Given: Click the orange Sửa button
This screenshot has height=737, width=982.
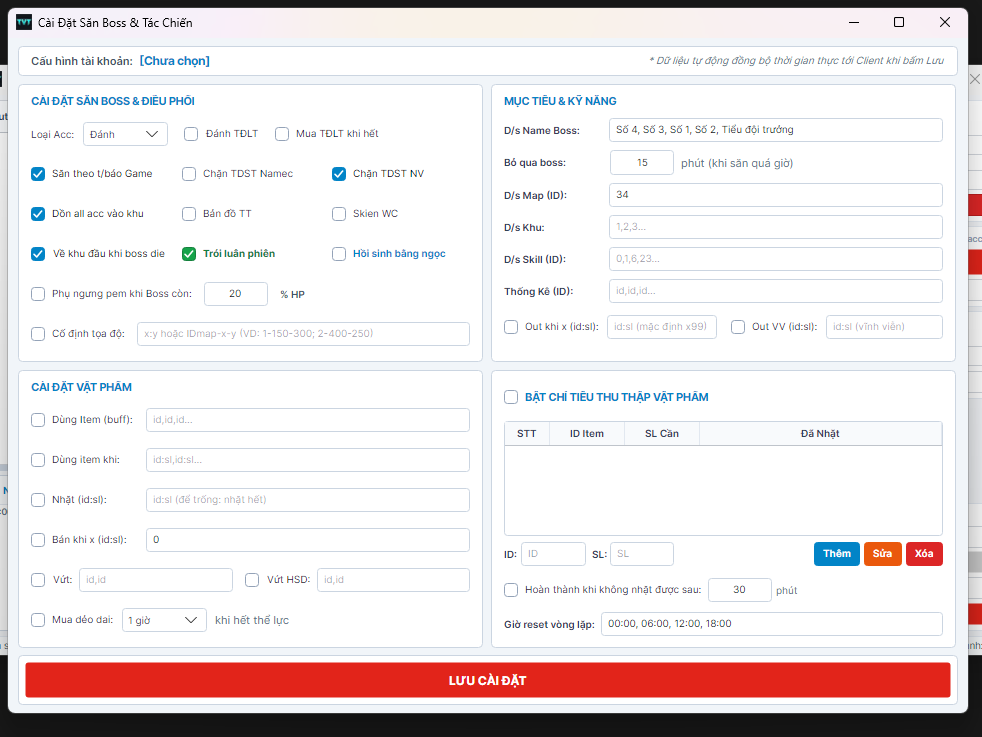Looking at the screenshot, I should 882,554.
